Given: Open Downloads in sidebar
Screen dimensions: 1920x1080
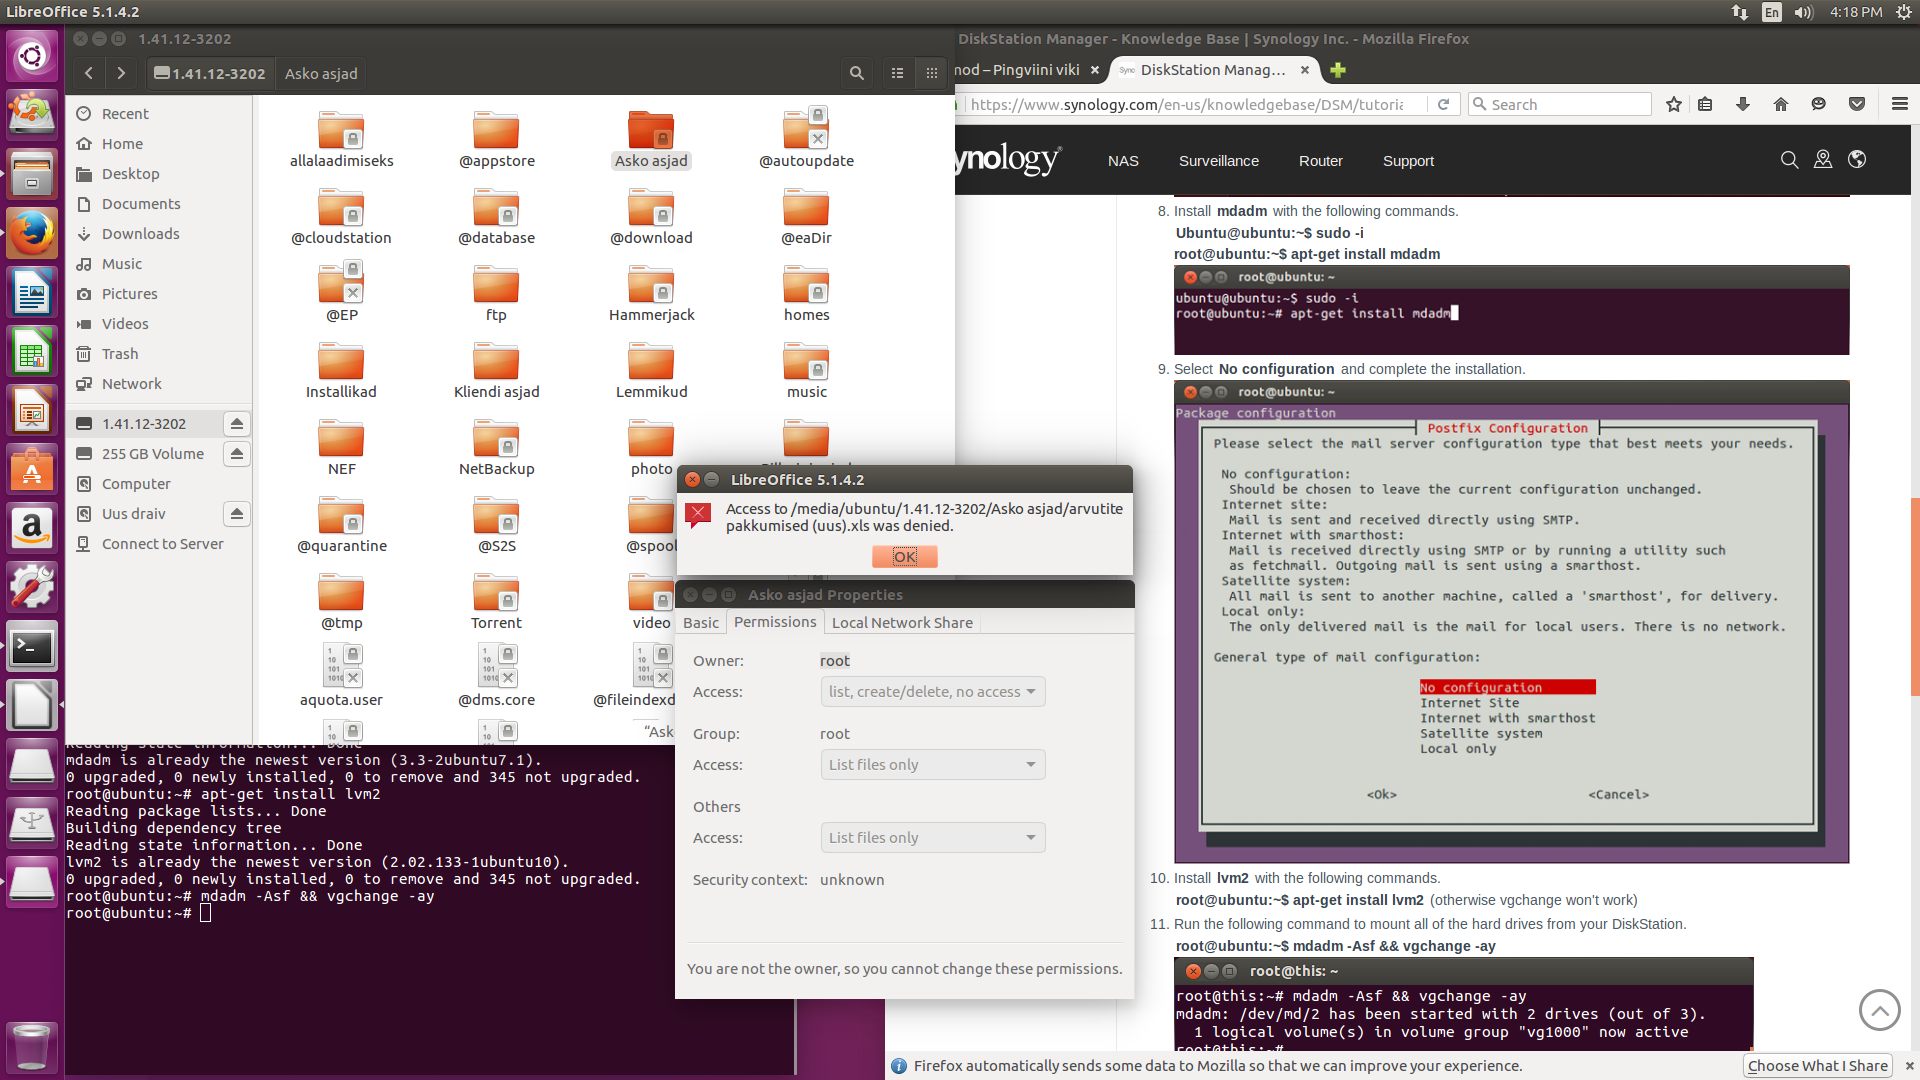Looking at the screenshot, I should pos(140,234).
